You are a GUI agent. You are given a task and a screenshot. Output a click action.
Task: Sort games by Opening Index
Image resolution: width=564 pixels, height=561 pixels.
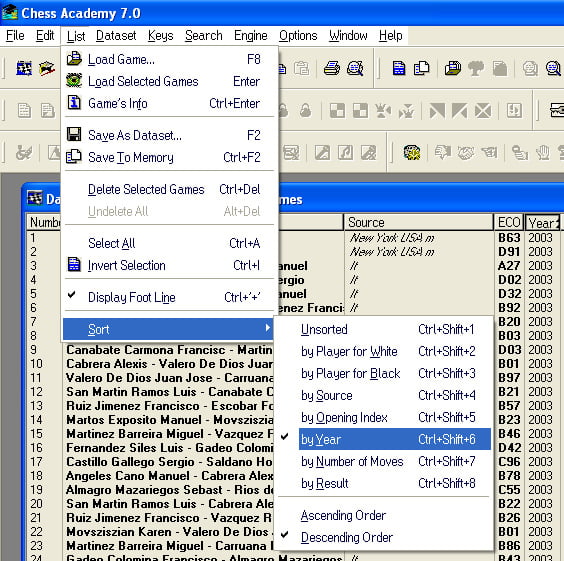click(385, 417)
